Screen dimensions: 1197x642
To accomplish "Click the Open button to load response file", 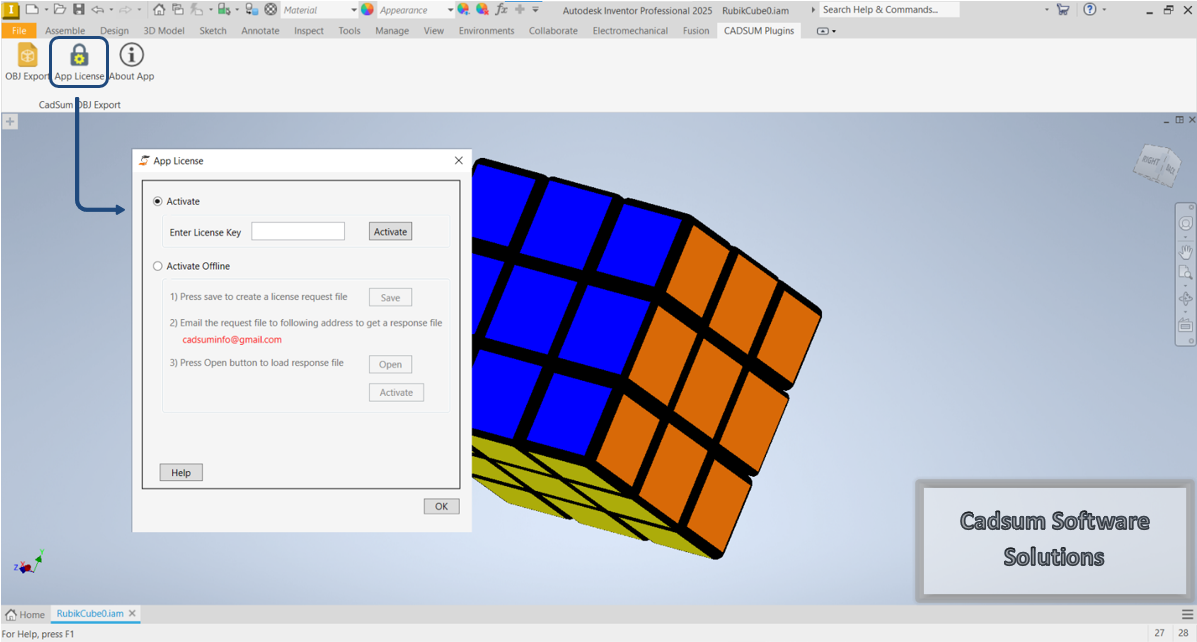I will [390, 365].
